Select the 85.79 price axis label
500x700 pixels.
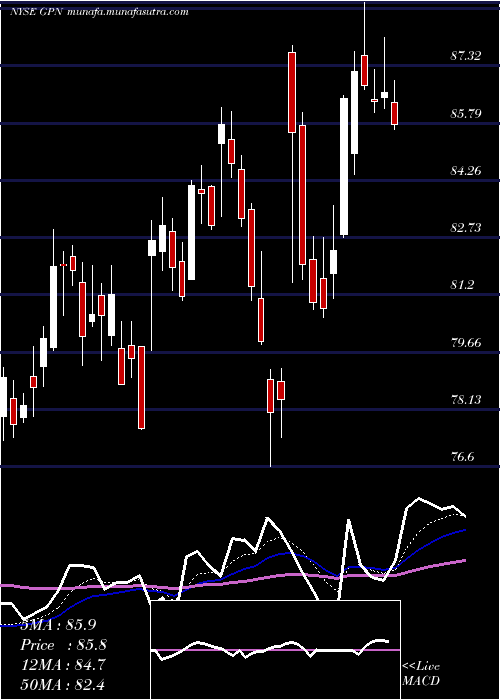pos(466,113)
